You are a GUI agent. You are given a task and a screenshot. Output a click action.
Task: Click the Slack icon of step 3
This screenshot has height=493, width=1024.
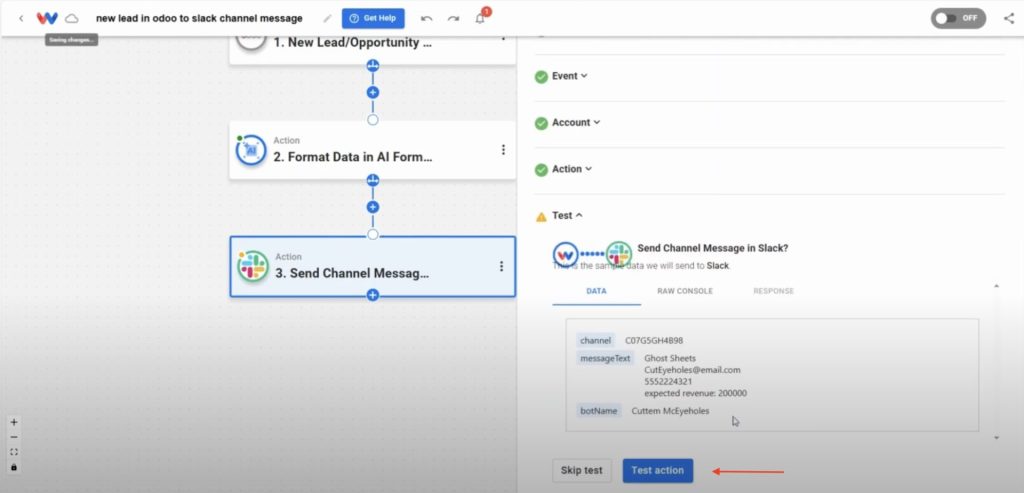[x=253, y=266]
